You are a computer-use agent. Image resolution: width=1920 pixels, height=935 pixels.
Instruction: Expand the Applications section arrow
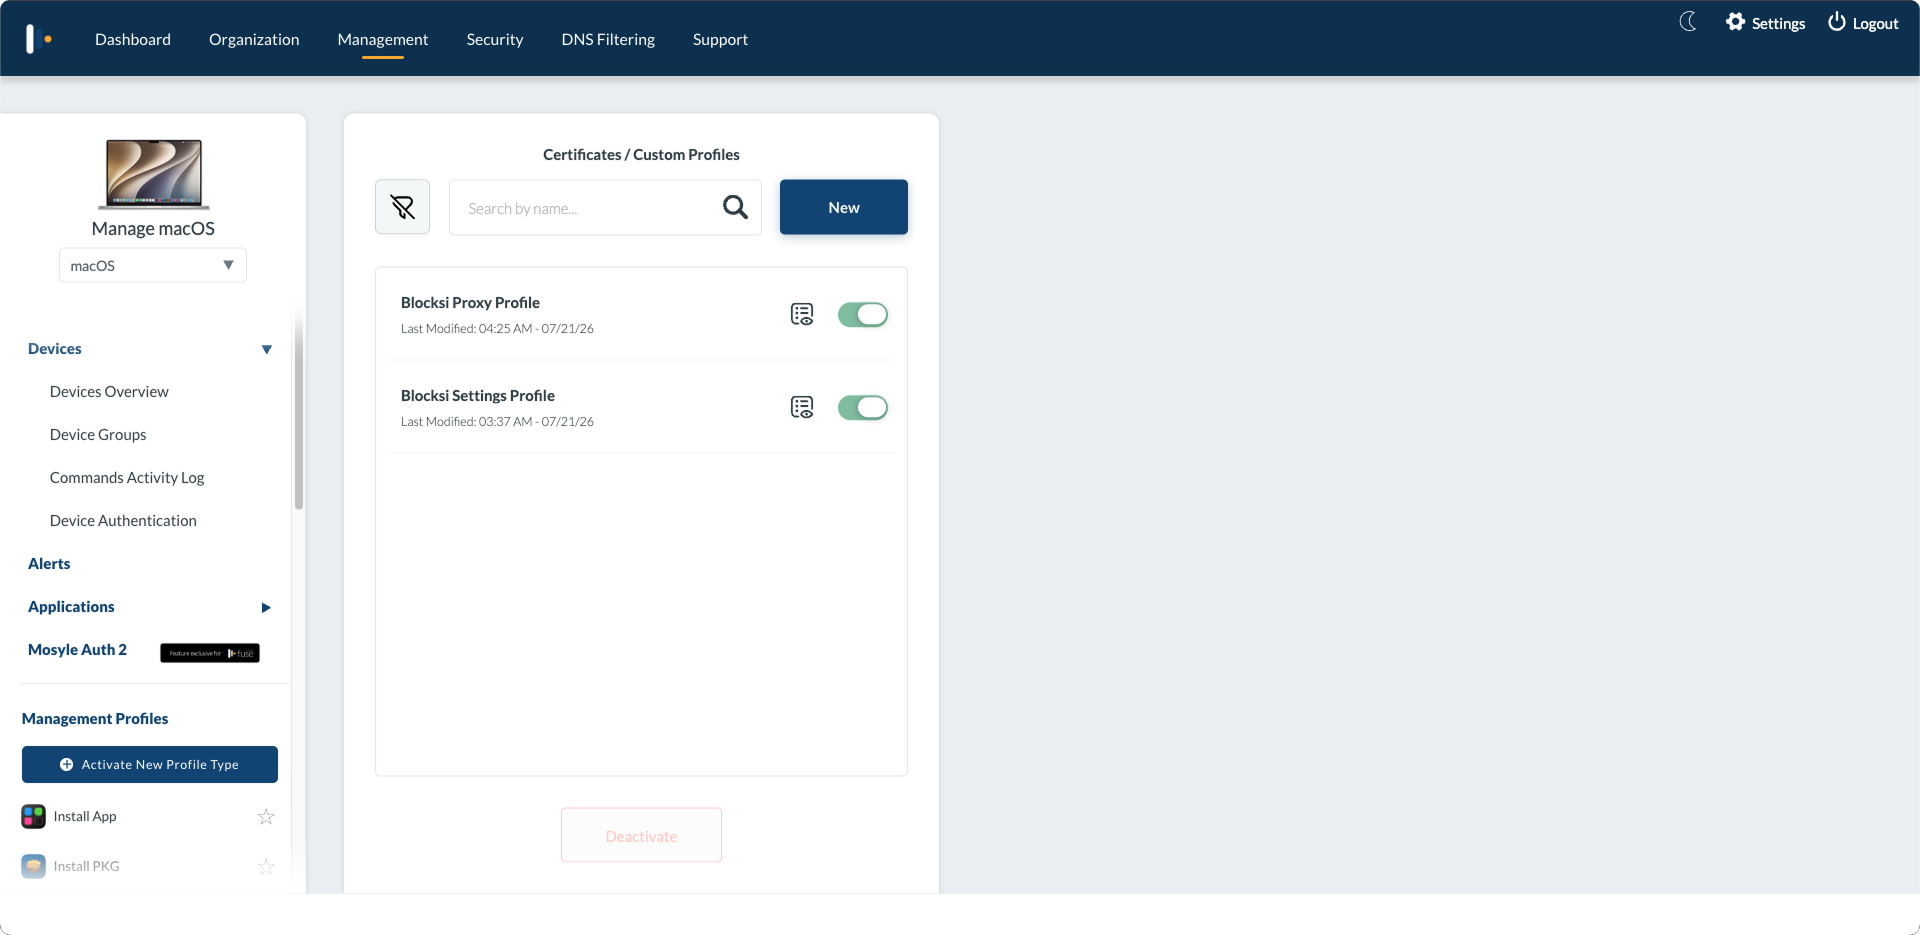tap(266, 607)
